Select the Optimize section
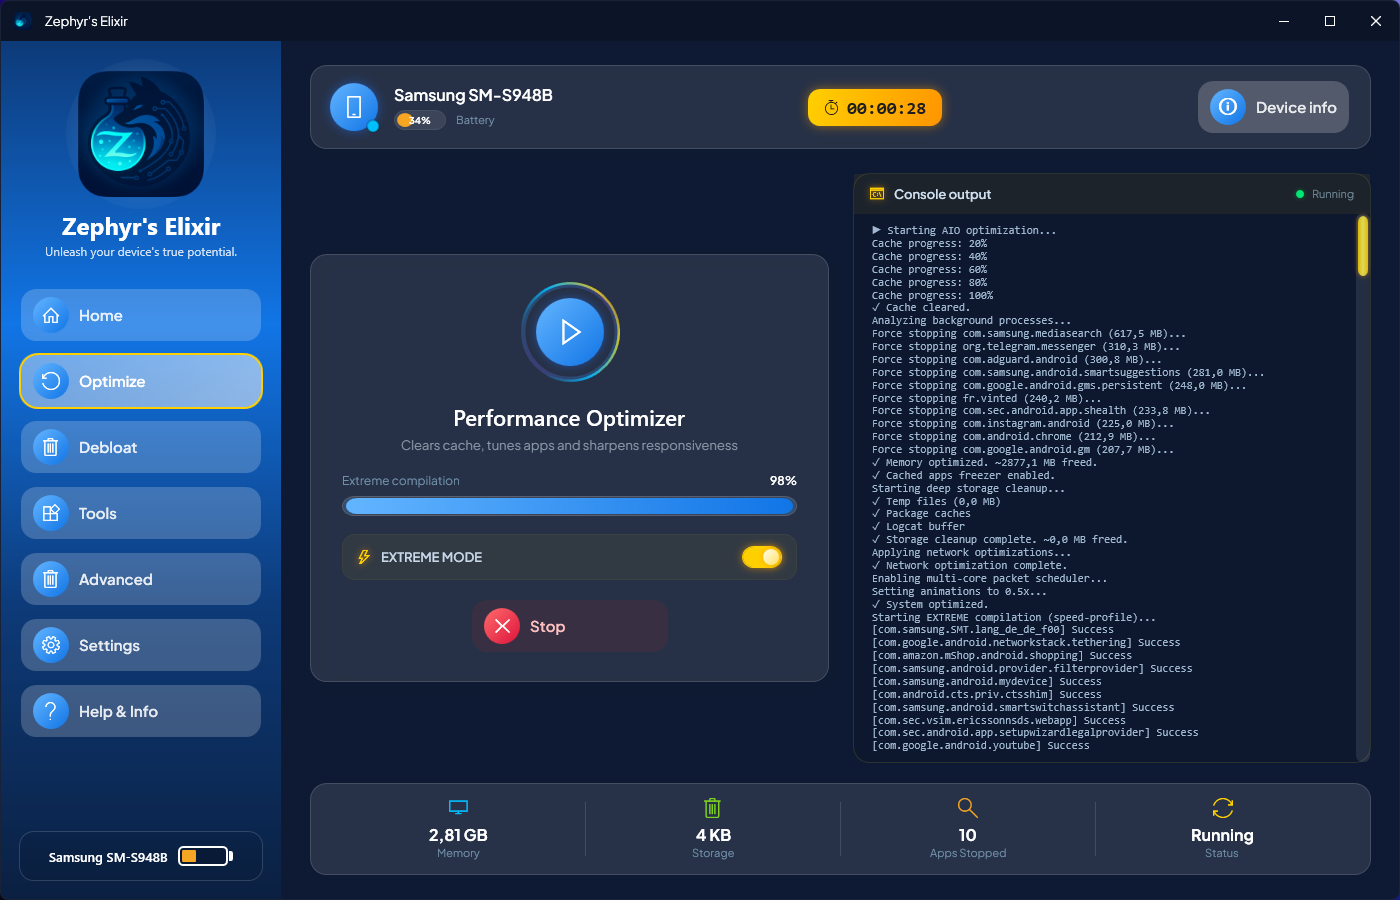Image resolution: width=1400 pixels, height=900 pixels. (x=141, y=381)
